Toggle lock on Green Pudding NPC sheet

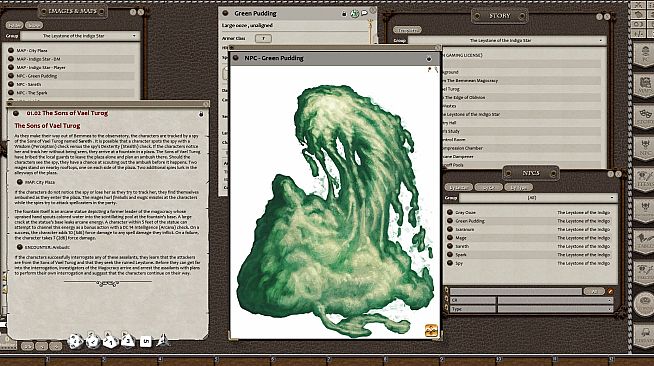point(344,14)
